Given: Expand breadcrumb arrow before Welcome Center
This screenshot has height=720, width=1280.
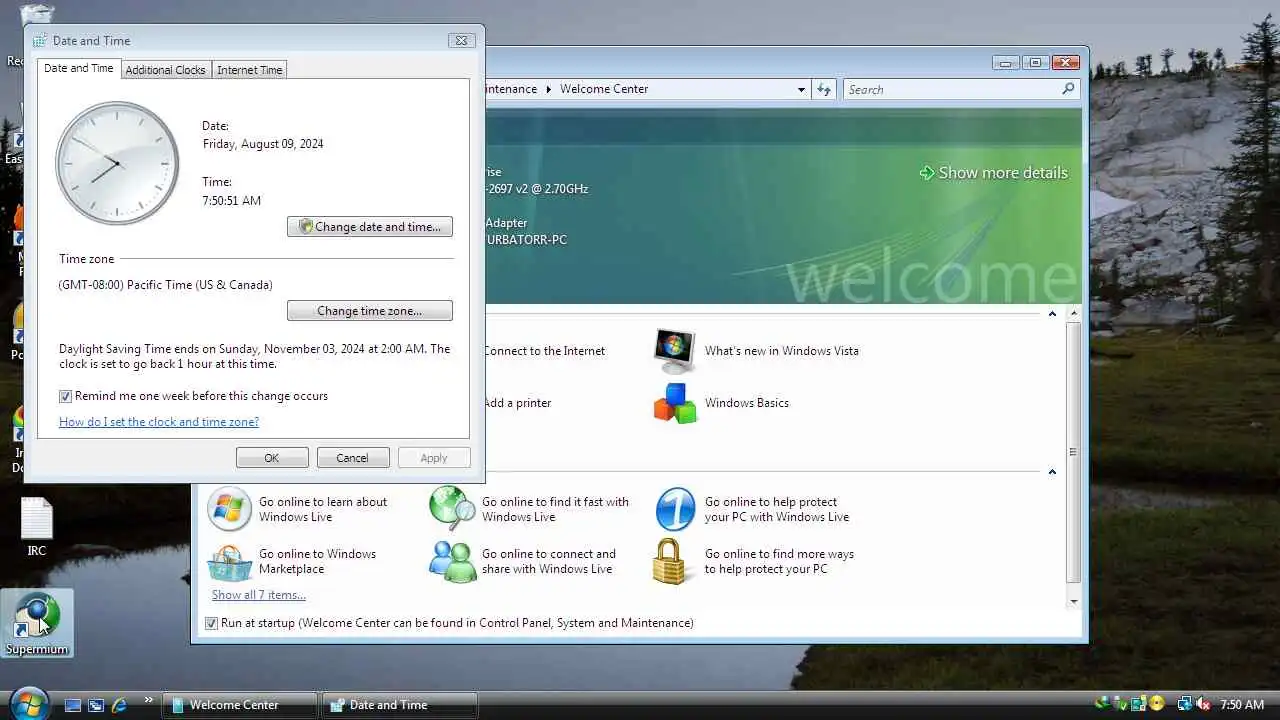Looking at the screenshot, I should [548, 89].
